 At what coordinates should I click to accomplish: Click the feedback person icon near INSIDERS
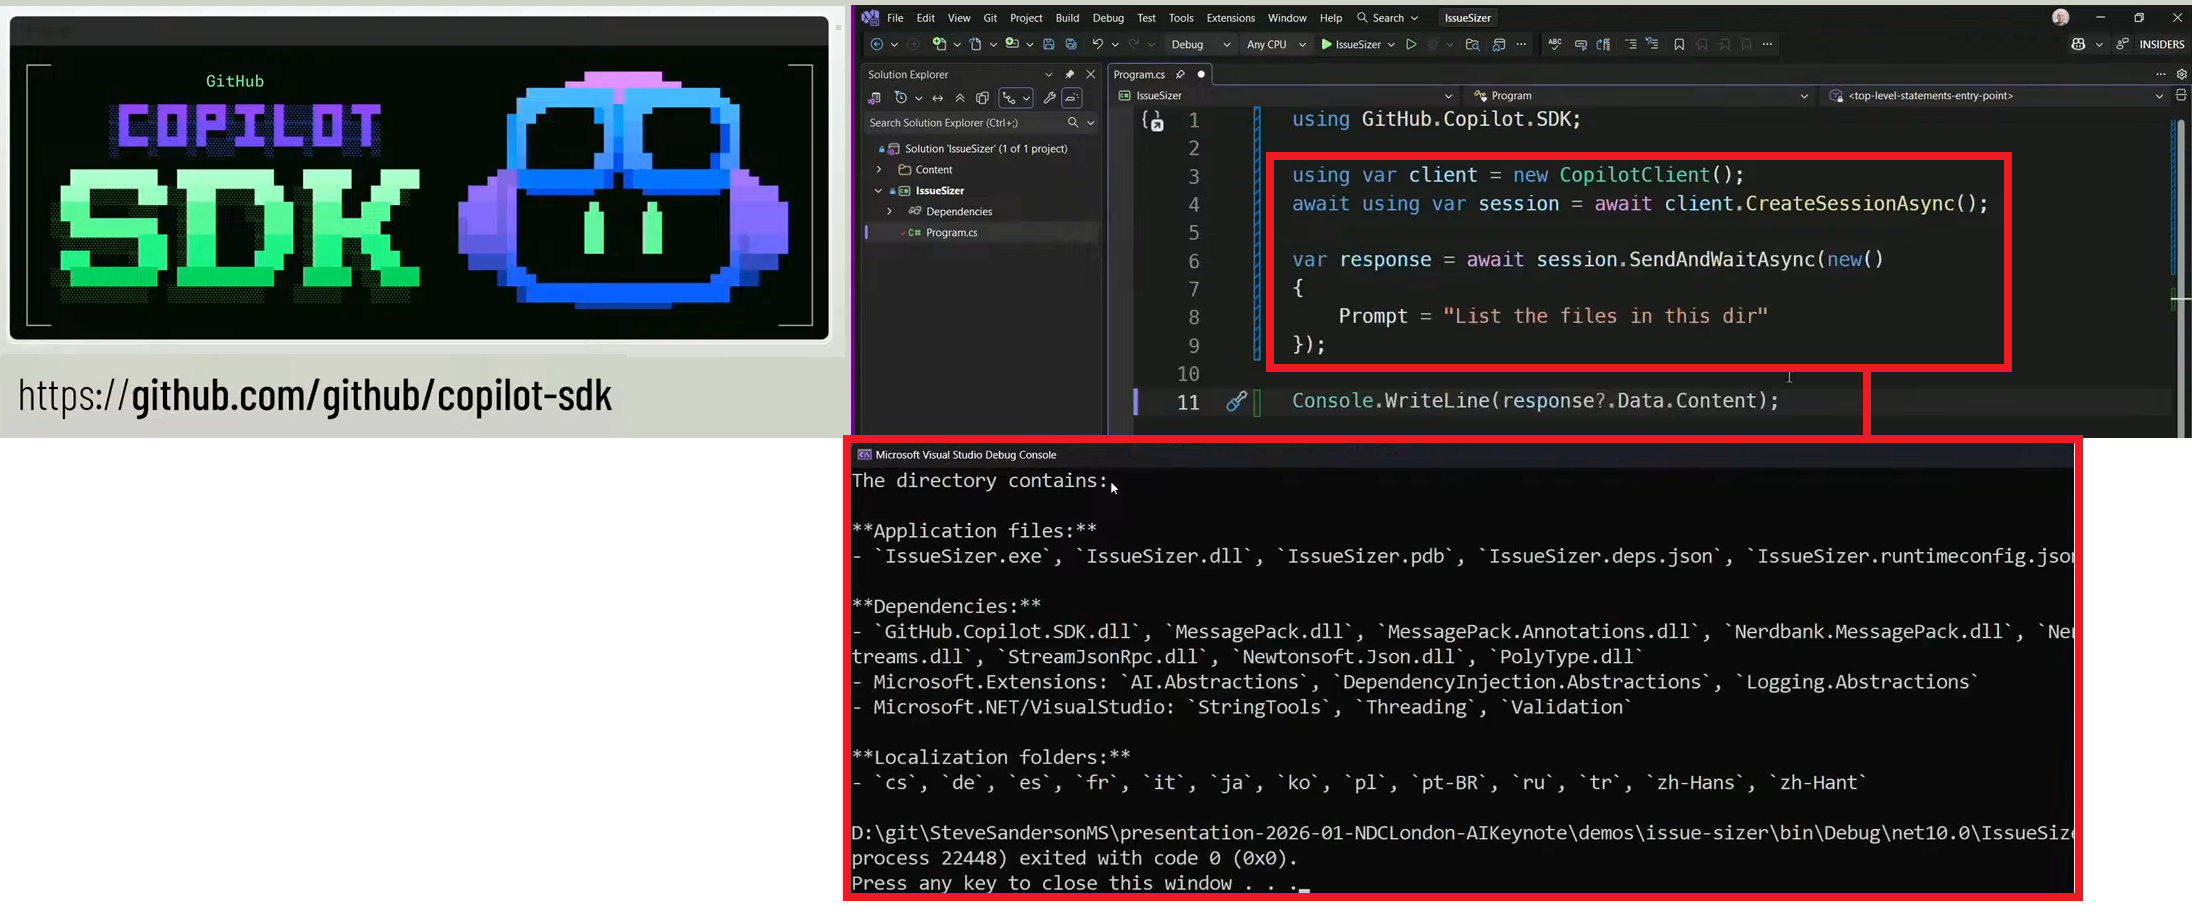click(x=2122, y=44)
